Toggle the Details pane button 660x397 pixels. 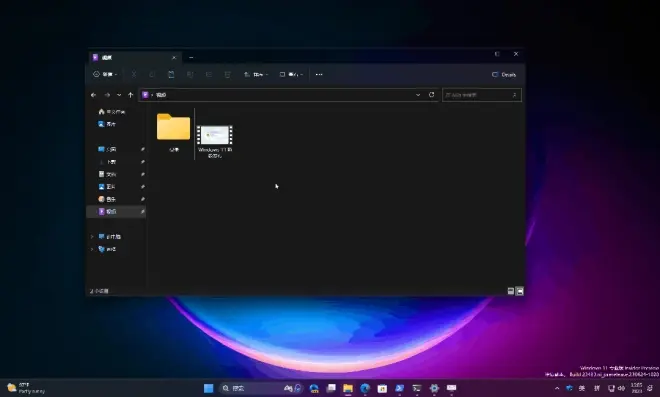[504, 75]
